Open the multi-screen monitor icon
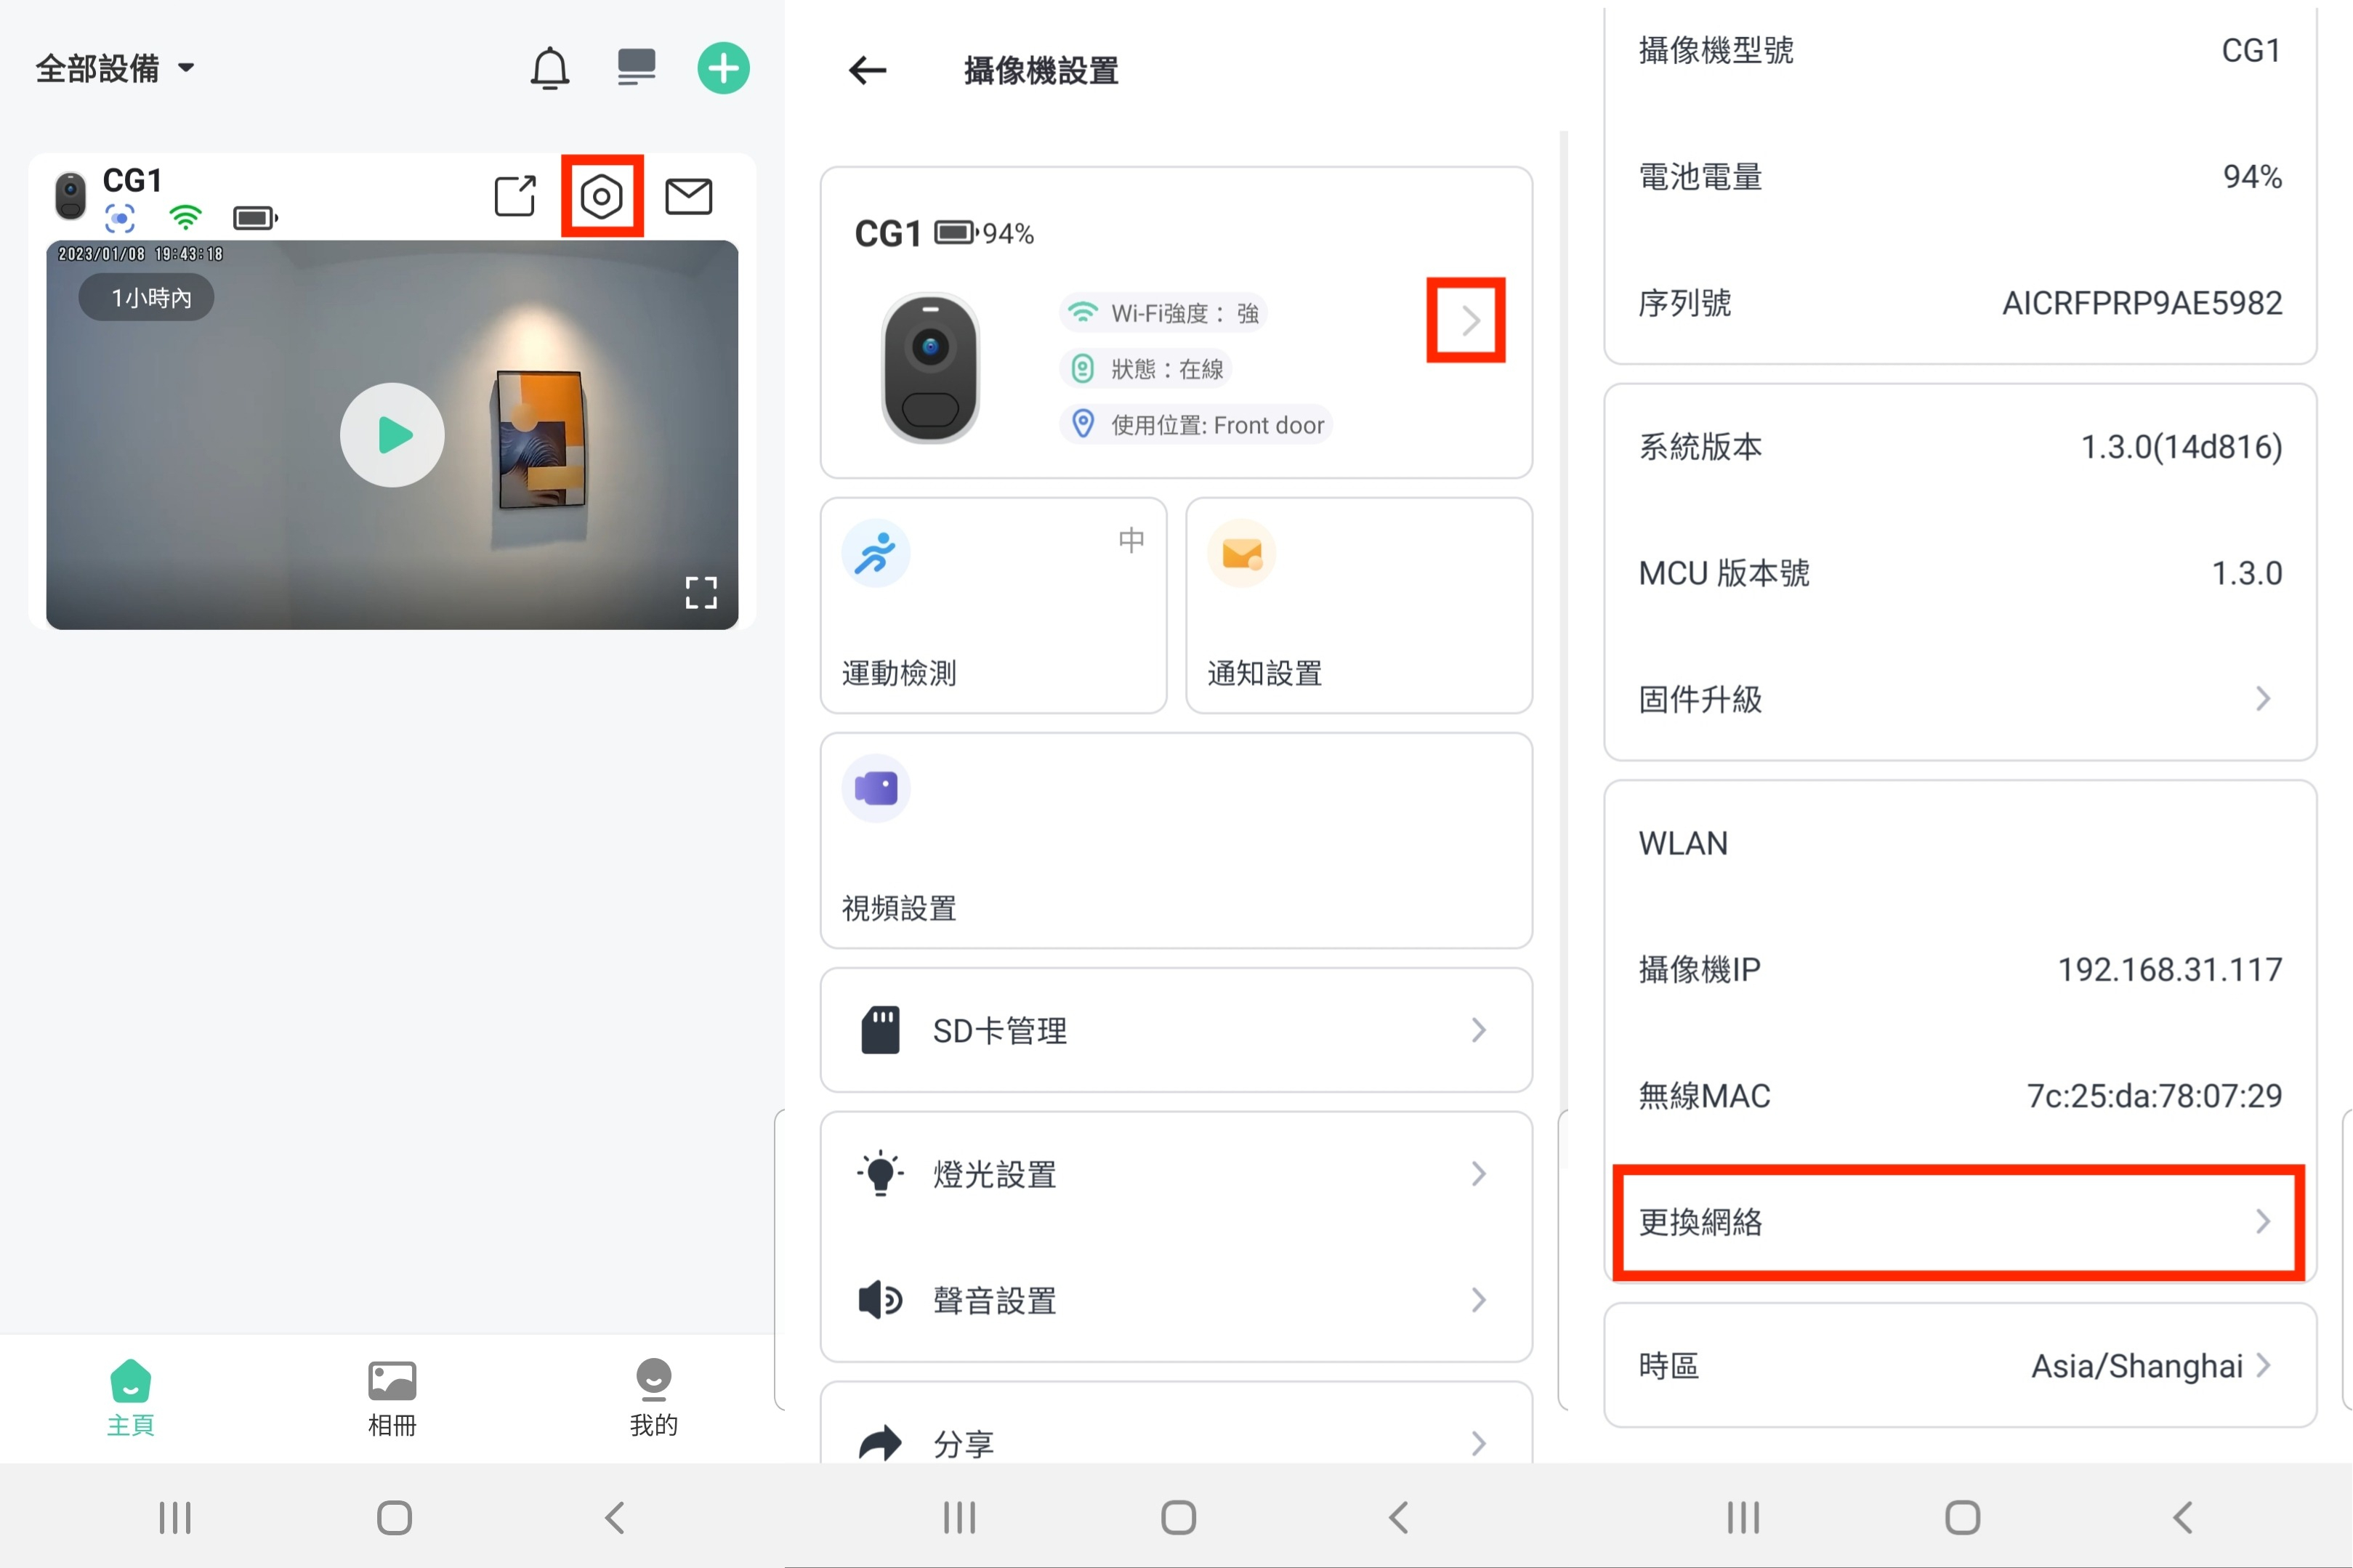This screenshot has height=1568, width=2353. (636, 68)
